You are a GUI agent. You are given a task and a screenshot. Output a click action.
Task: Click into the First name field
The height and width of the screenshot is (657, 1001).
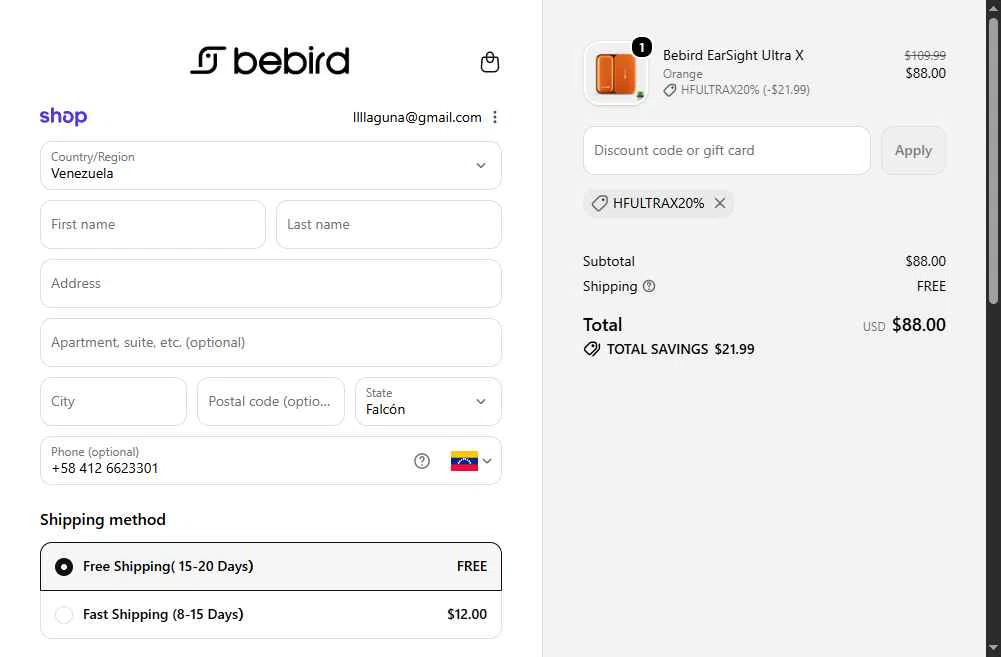[153, 225]
